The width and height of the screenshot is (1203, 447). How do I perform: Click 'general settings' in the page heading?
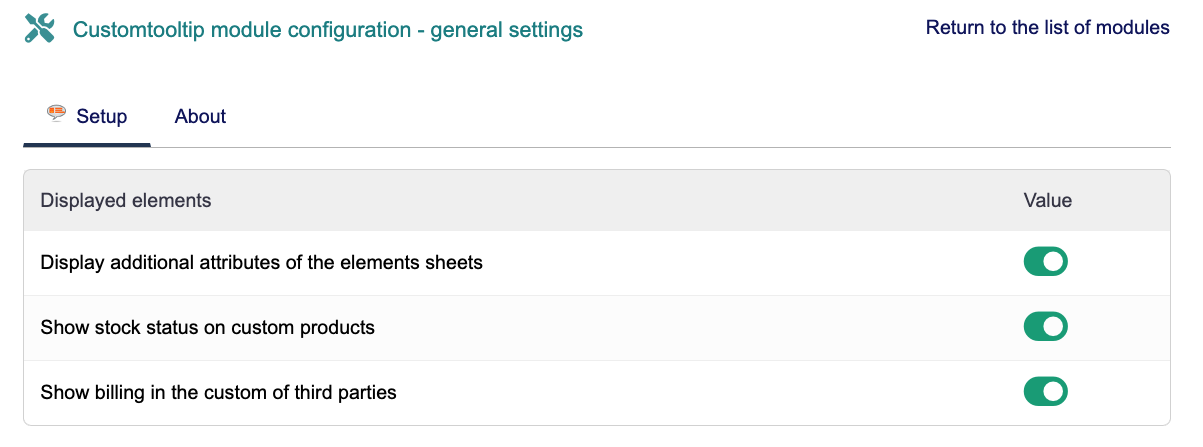(506, 30)
